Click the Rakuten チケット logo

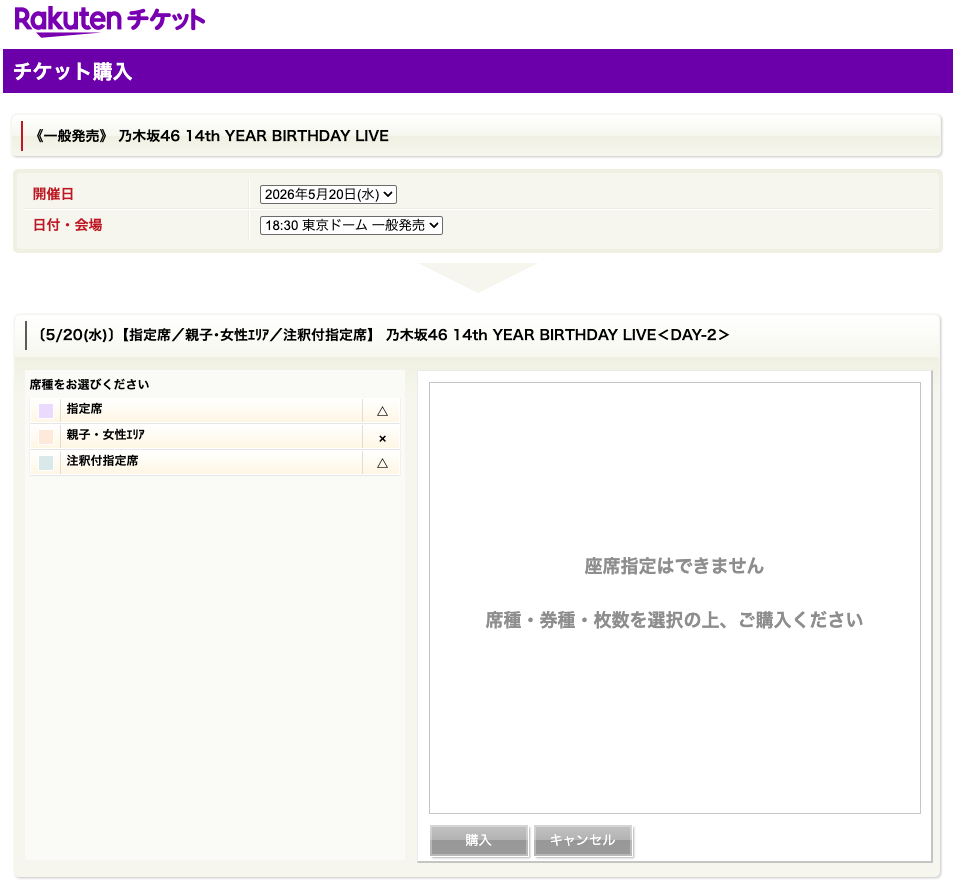[x=109, y=21]
